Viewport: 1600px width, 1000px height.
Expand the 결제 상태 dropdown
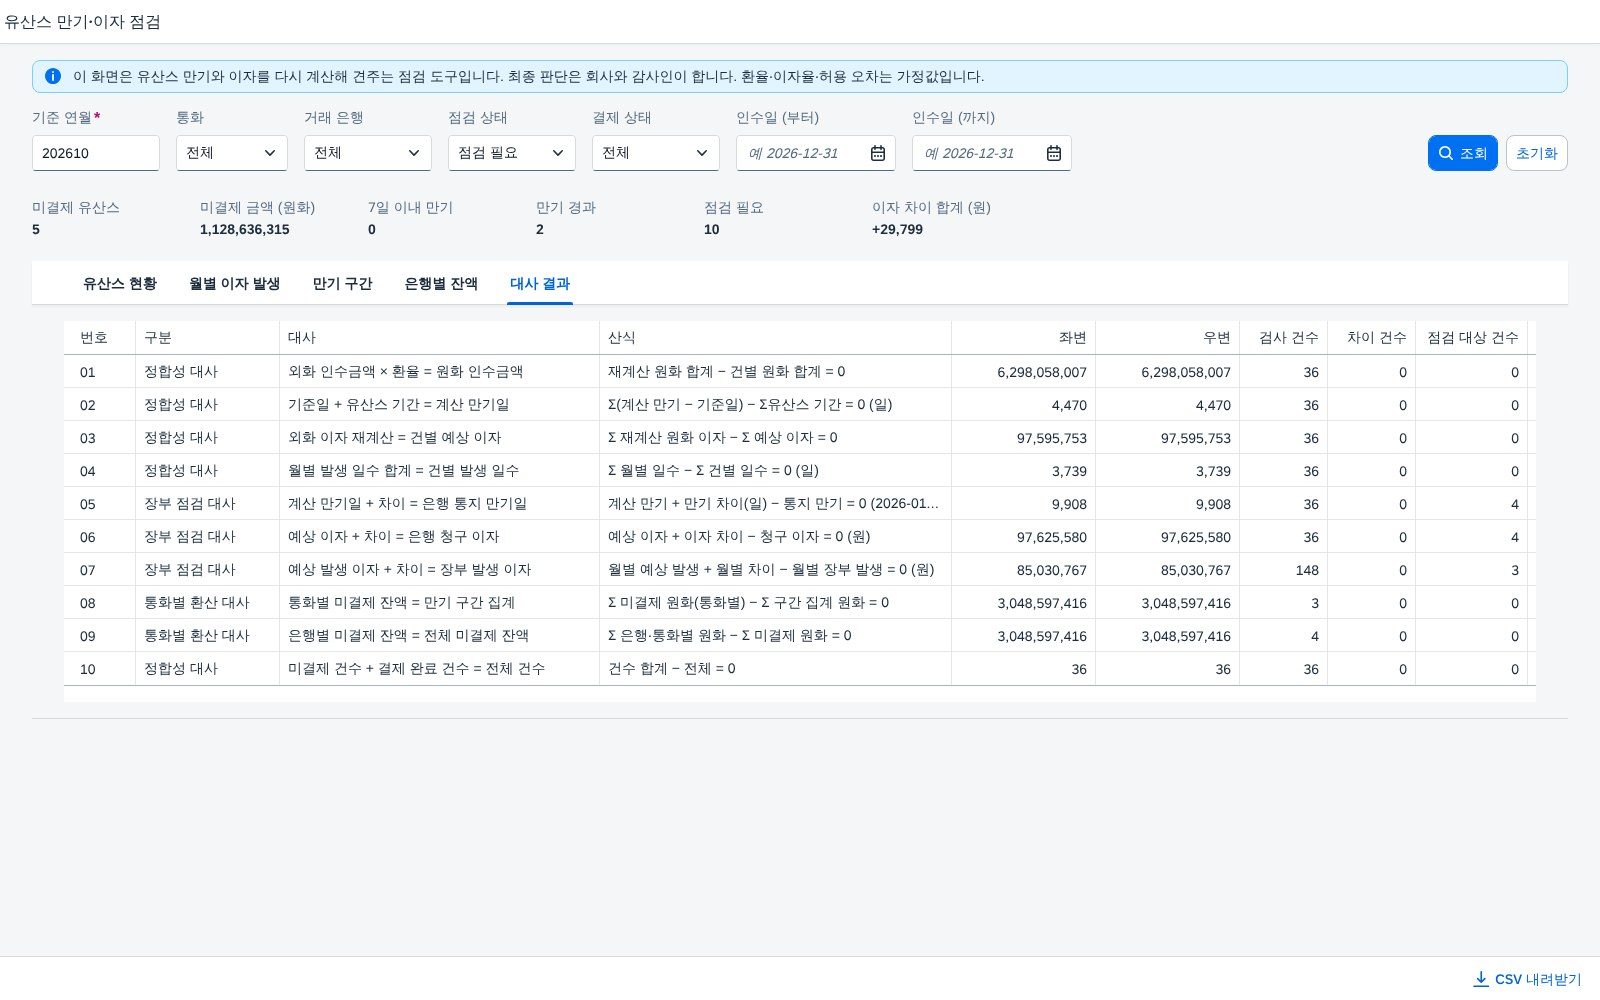(656, 153)
